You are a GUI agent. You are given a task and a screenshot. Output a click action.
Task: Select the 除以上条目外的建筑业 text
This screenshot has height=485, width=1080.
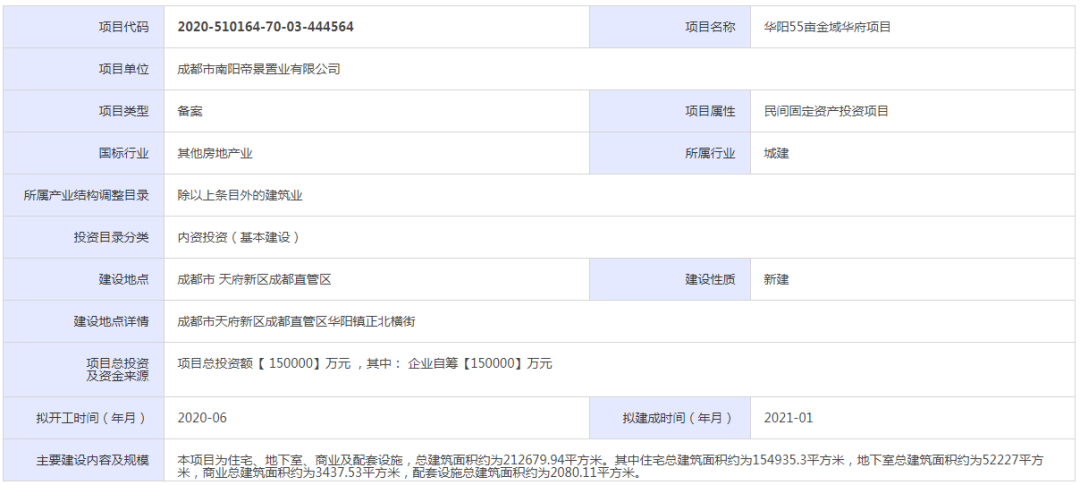(x=240, y=195)
